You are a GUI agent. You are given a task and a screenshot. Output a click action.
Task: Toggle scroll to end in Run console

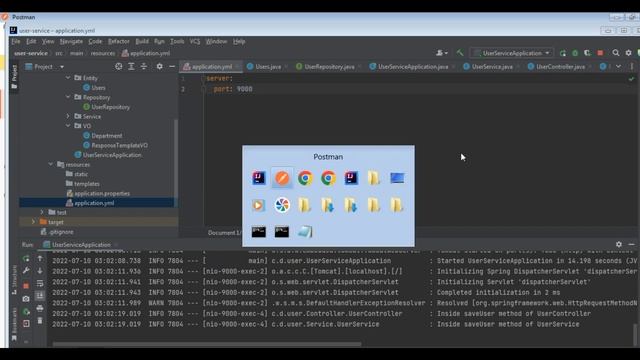coord(40,296)
